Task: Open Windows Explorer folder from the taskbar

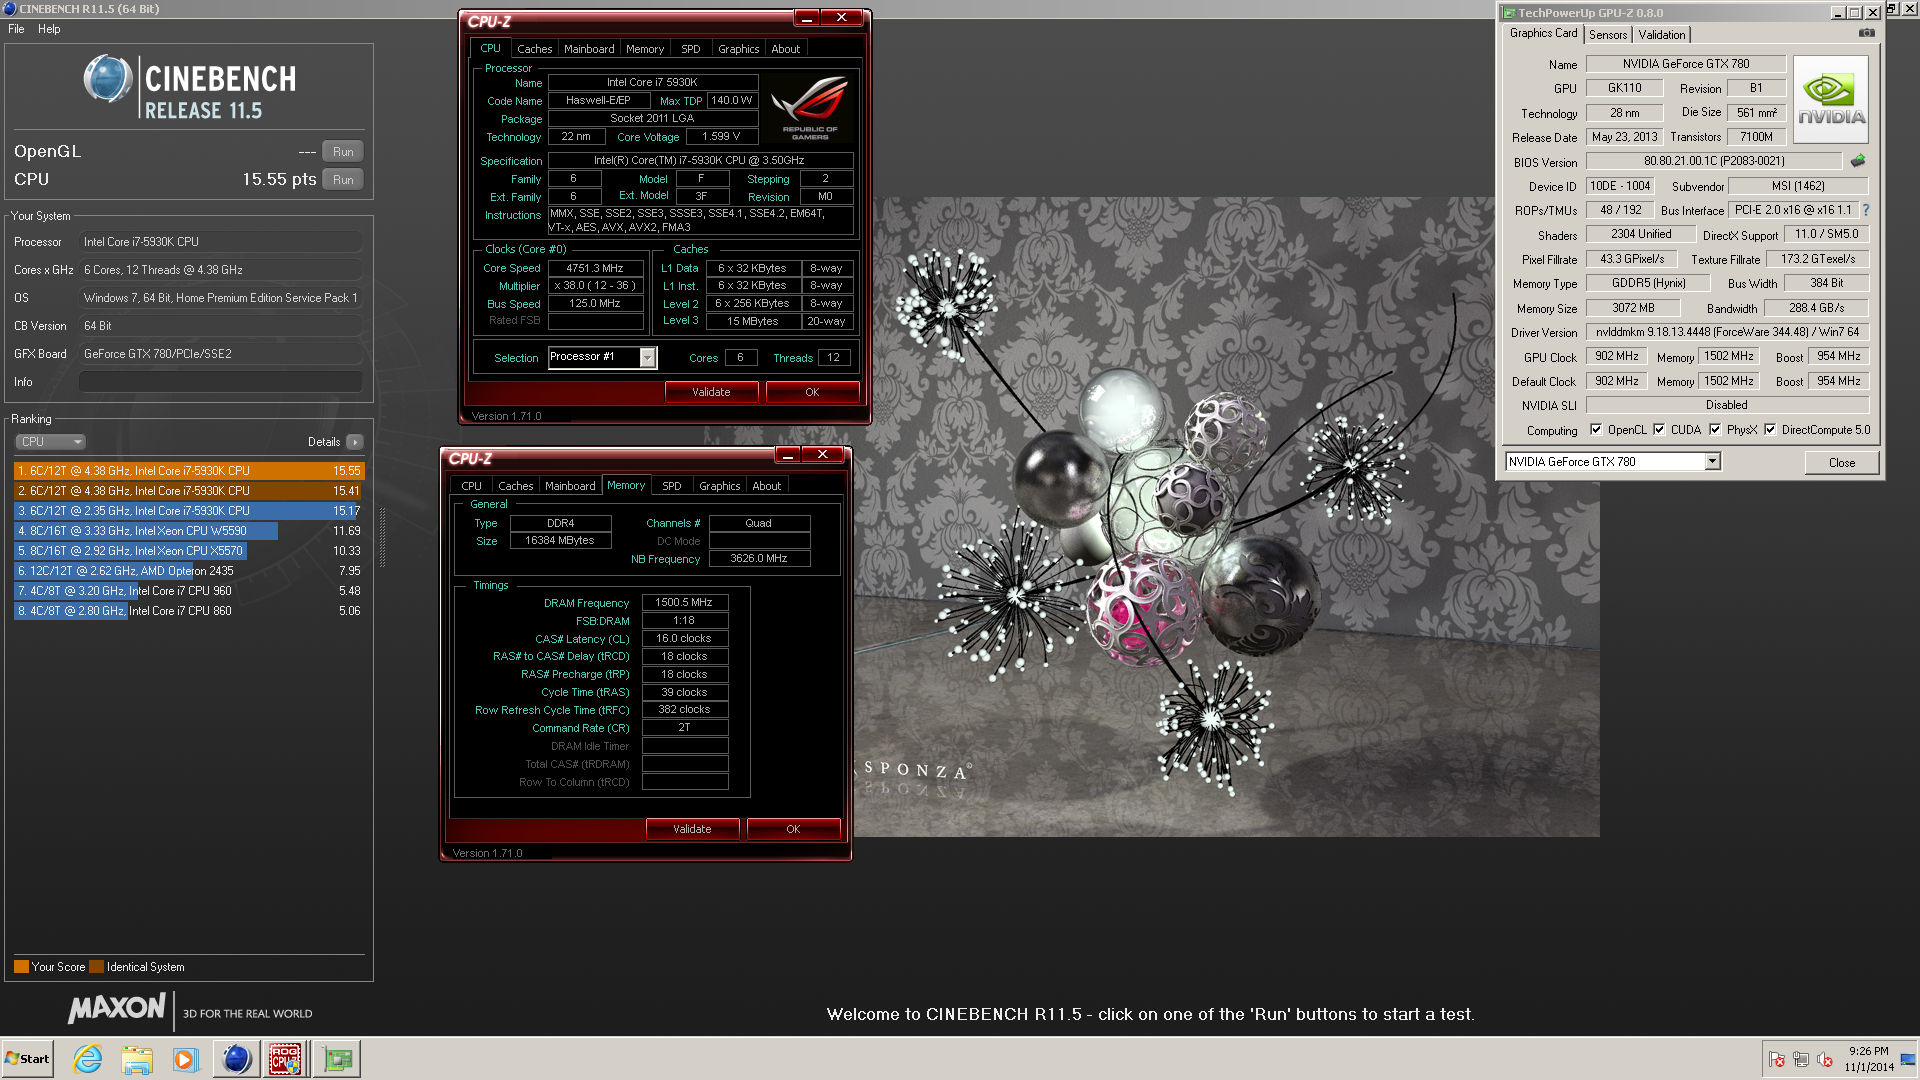Action: click(x=137, y=1059)
